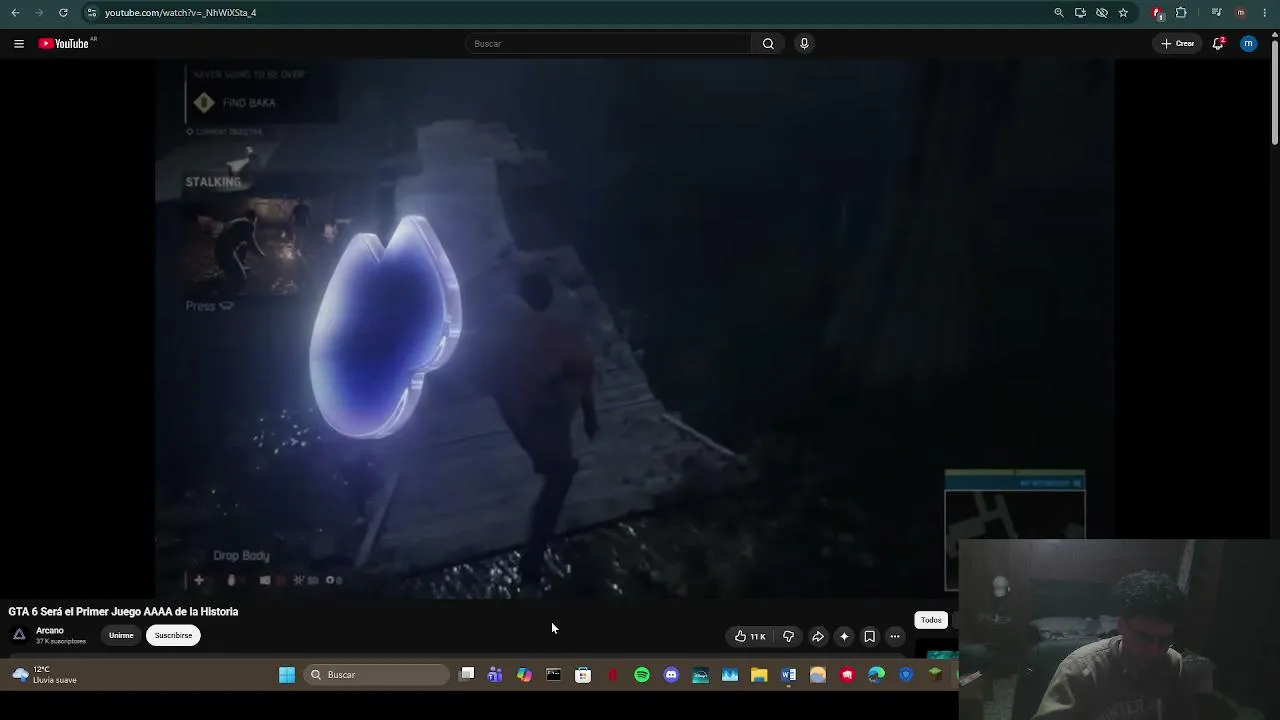Click the Unirme button
This screenshot has width=1280, height=720.
pyautogui.click(x=121, y=635)
